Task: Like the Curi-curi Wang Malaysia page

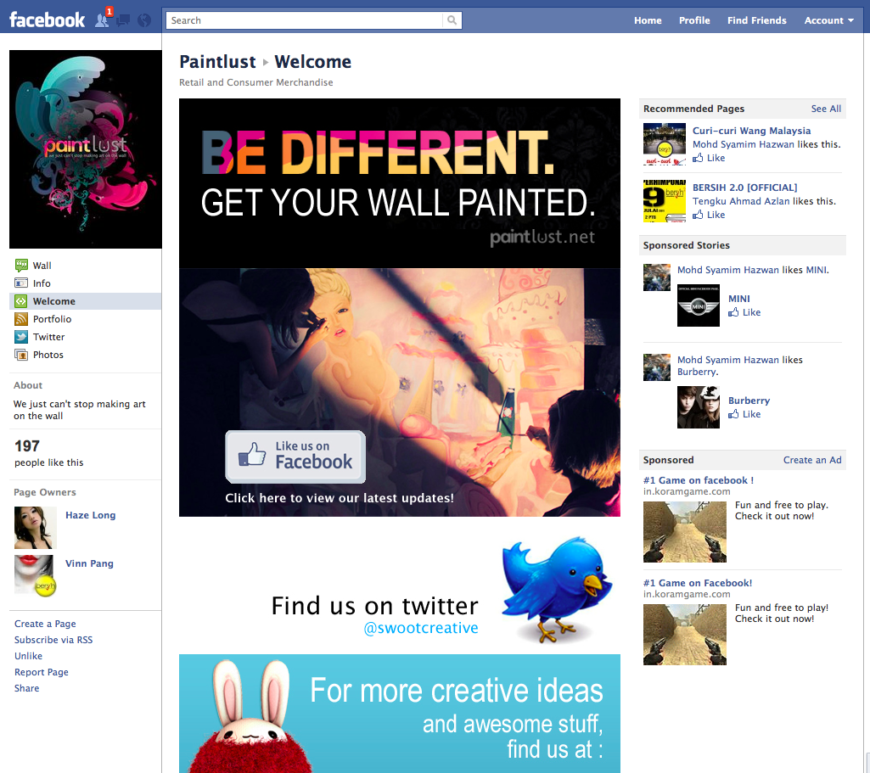Action: [x=709, y=158]
